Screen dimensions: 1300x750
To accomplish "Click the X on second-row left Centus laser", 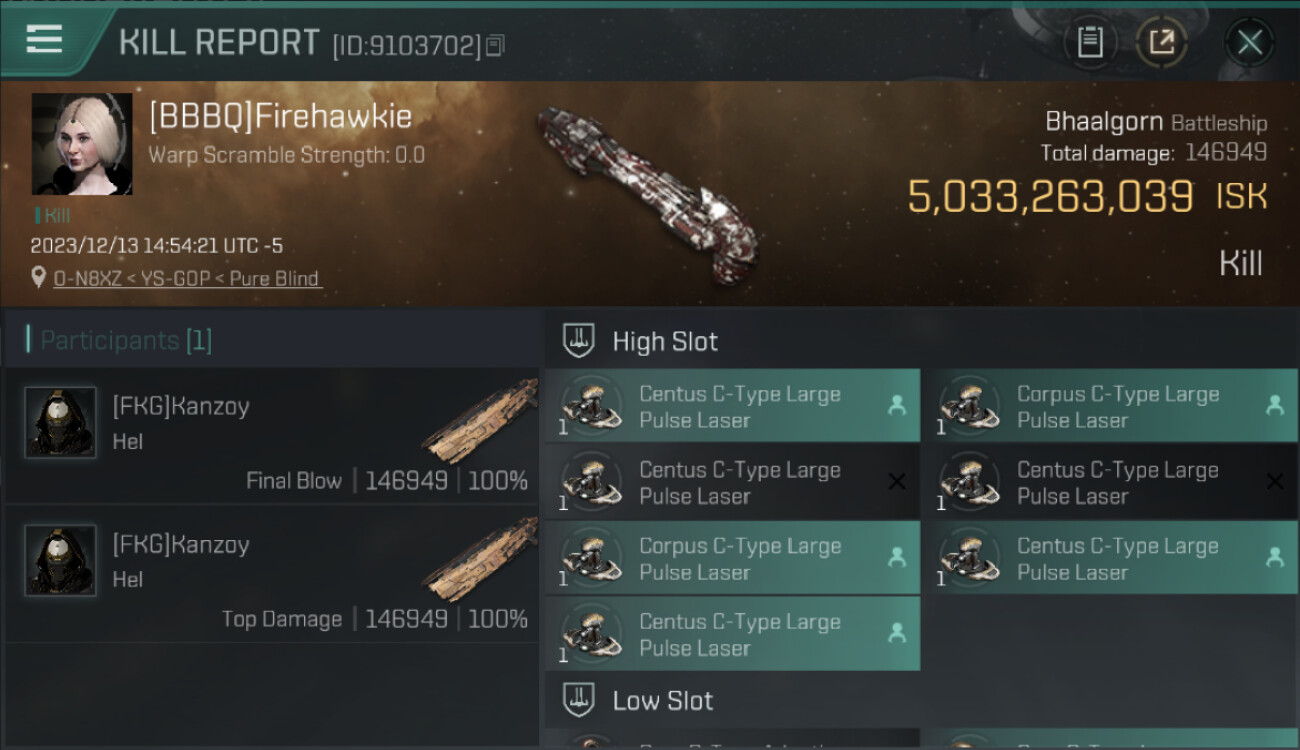I will pyautogui.click(x=897, y=482).
